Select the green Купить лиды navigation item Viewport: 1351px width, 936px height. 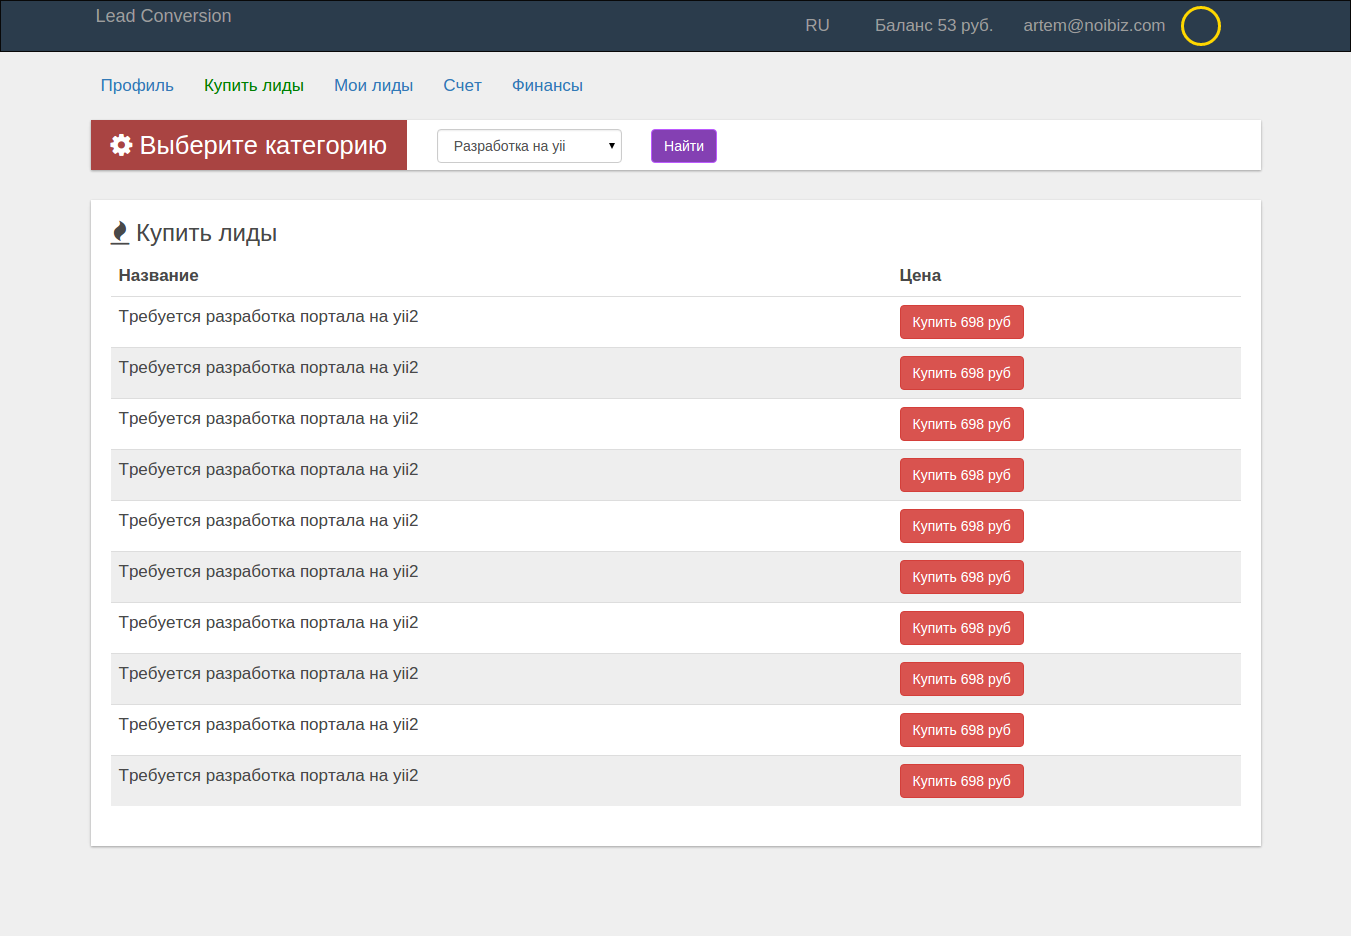click(x=254, y=86)
